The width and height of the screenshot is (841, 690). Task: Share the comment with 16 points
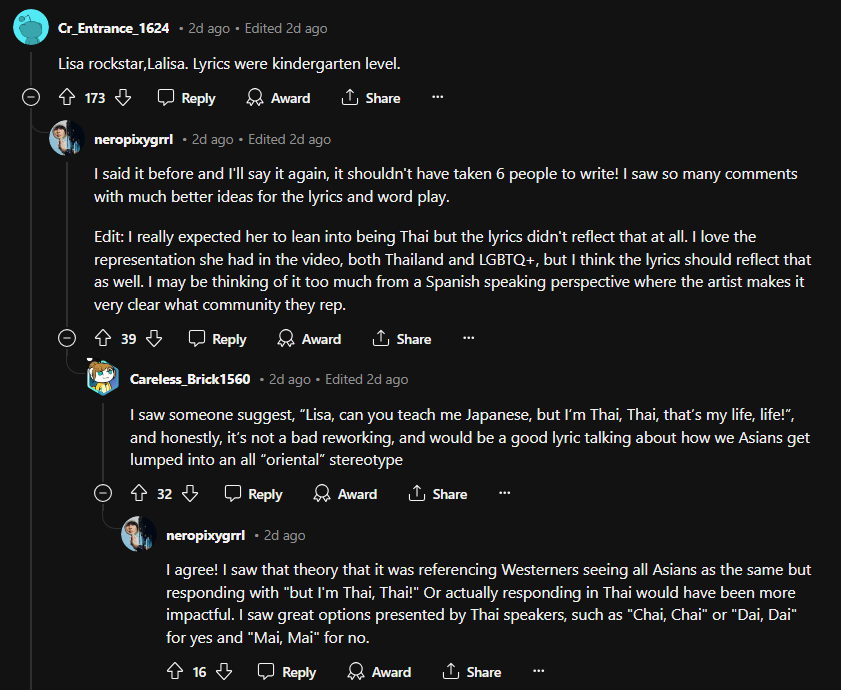[471, 672]
